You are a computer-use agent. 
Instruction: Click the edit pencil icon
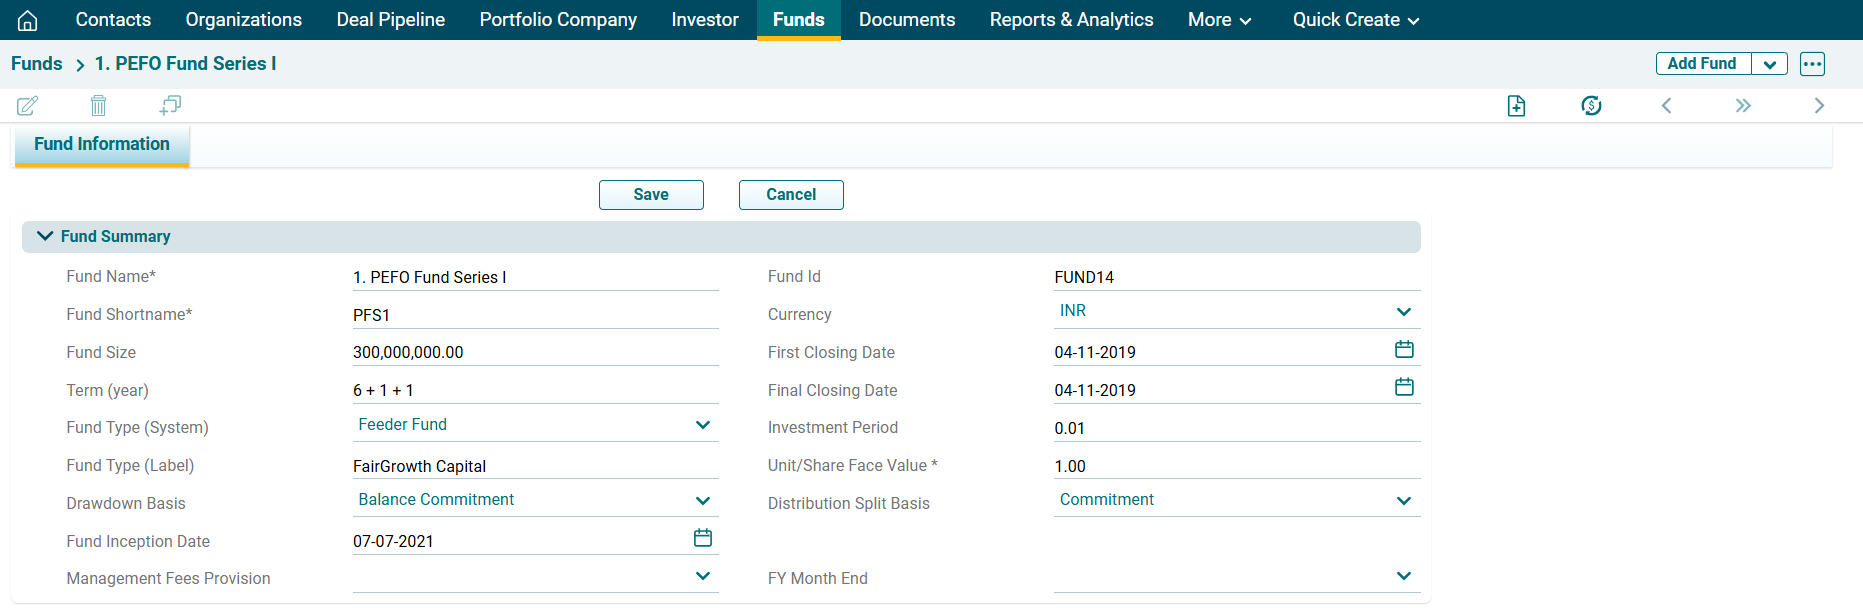pyautogui.click(x=28, y=105)
